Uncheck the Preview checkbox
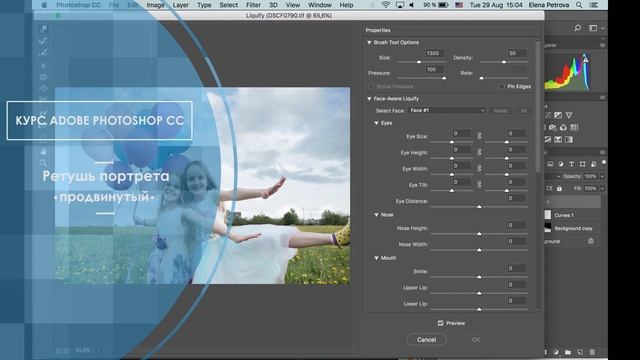 tap(440, 323)
